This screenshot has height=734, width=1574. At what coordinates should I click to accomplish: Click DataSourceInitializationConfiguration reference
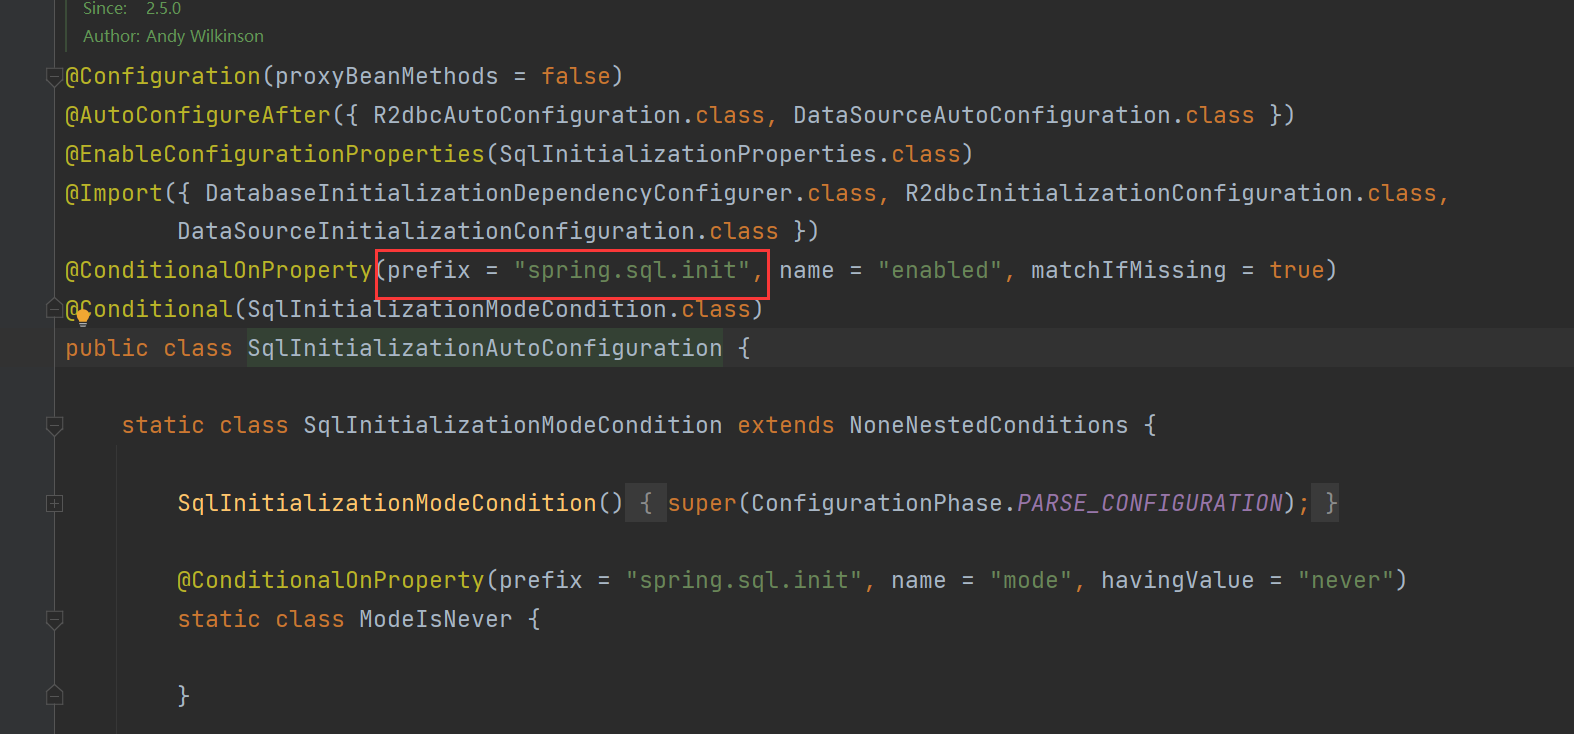(436, 231)
